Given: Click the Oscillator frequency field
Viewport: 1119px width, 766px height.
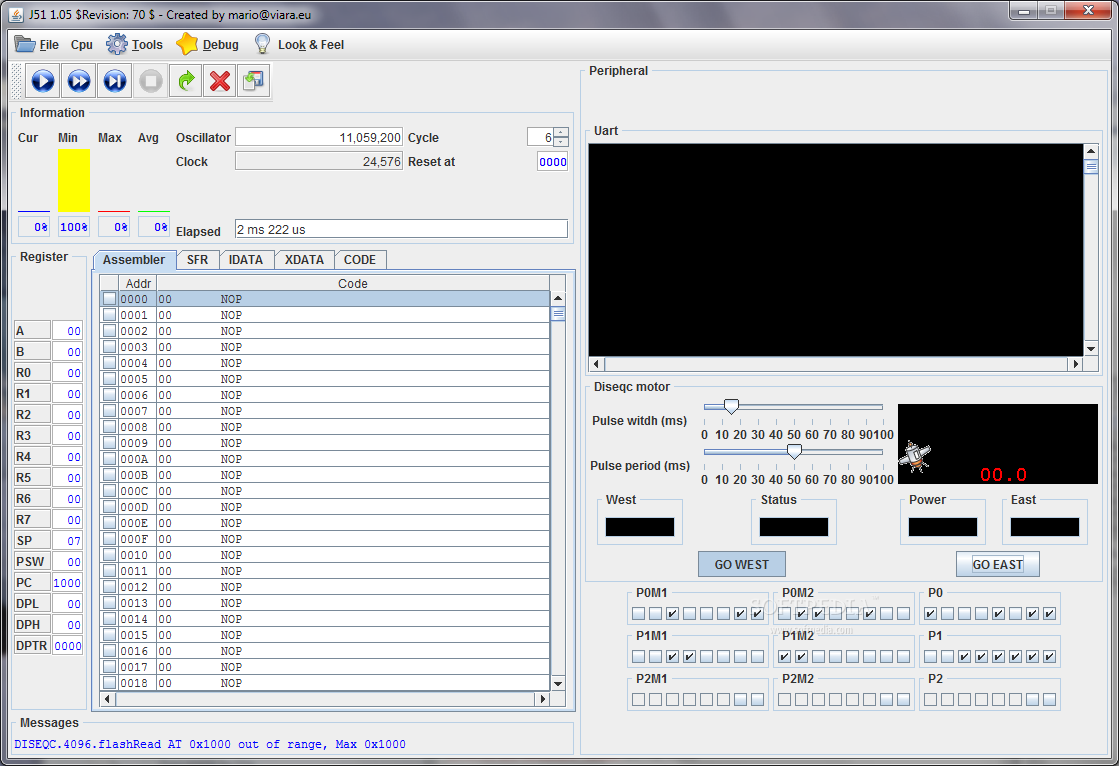Looking at the screenshot, I should (x=319, y=137).
